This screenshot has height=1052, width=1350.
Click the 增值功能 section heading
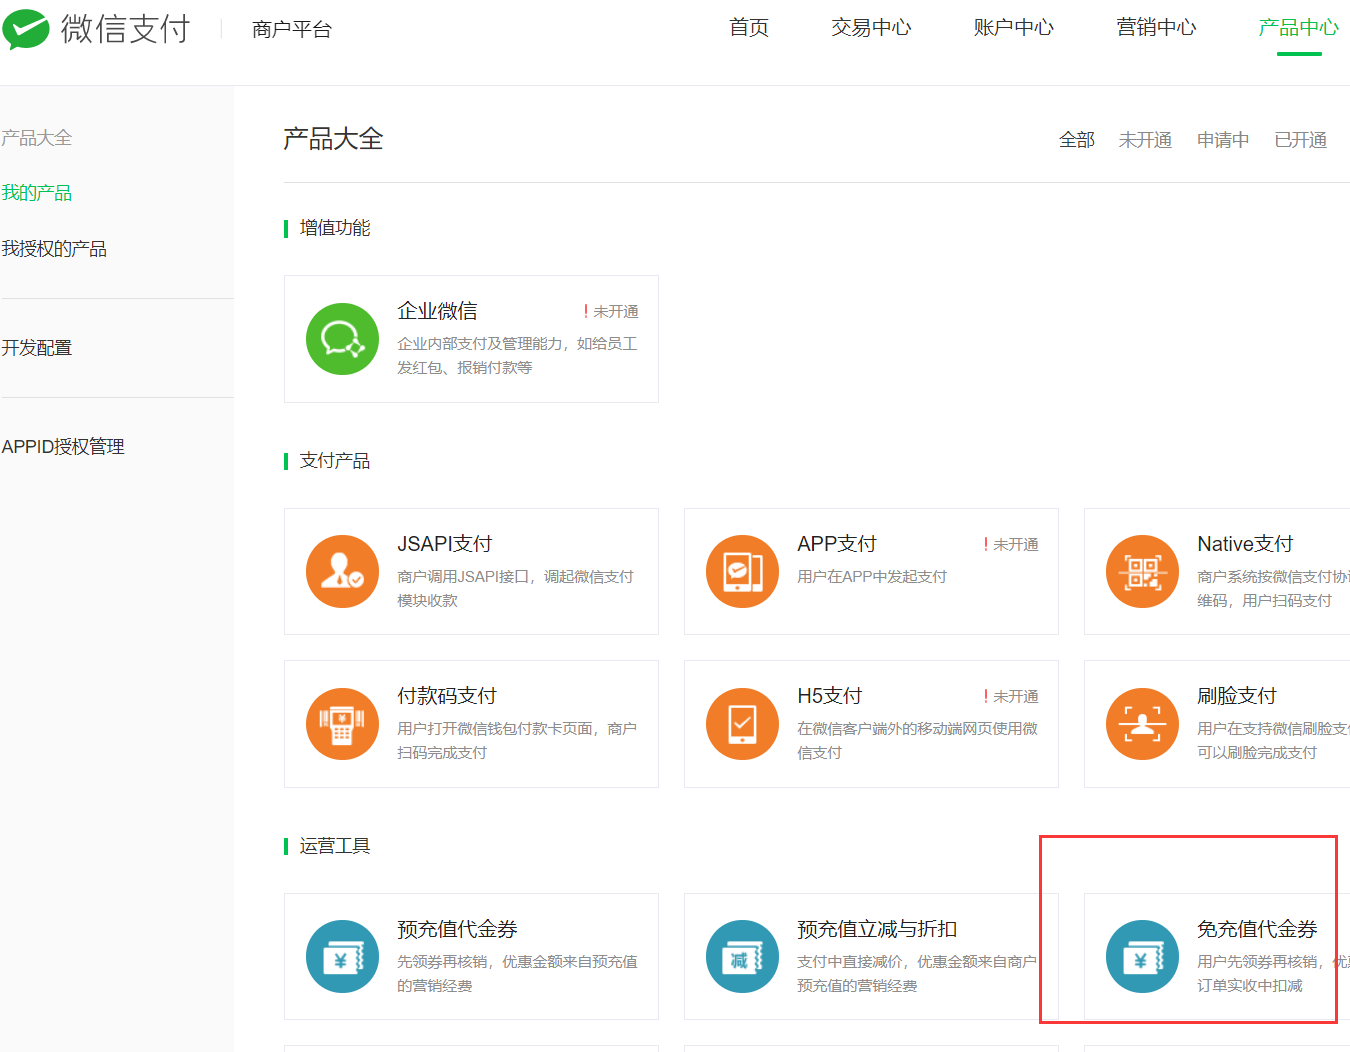point(335,228)
